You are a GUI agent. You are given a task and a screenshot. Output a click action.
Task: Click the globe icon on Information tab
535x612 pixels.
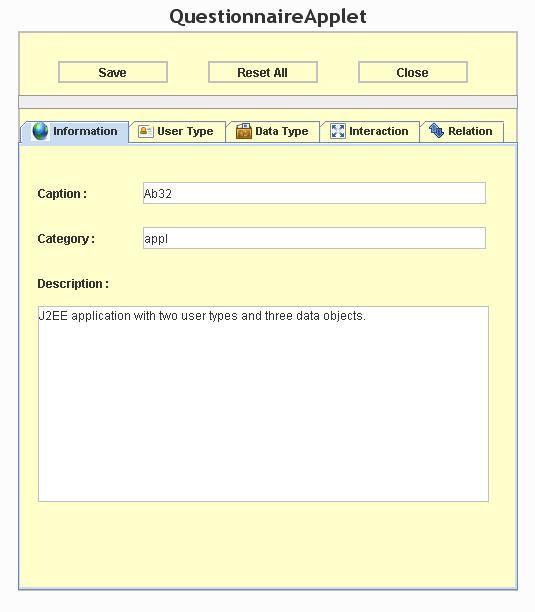point(40,131)
